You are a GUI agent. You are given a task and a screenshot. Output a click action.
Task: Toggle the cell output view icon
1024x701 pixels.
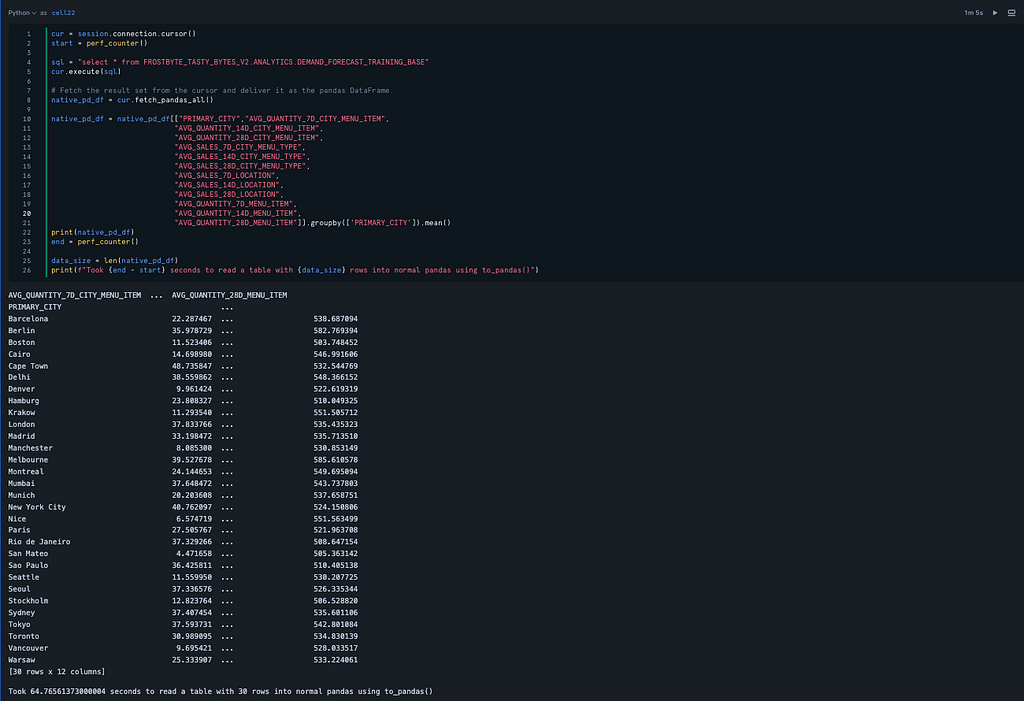pyautogui.click(x=1012, y=12)
